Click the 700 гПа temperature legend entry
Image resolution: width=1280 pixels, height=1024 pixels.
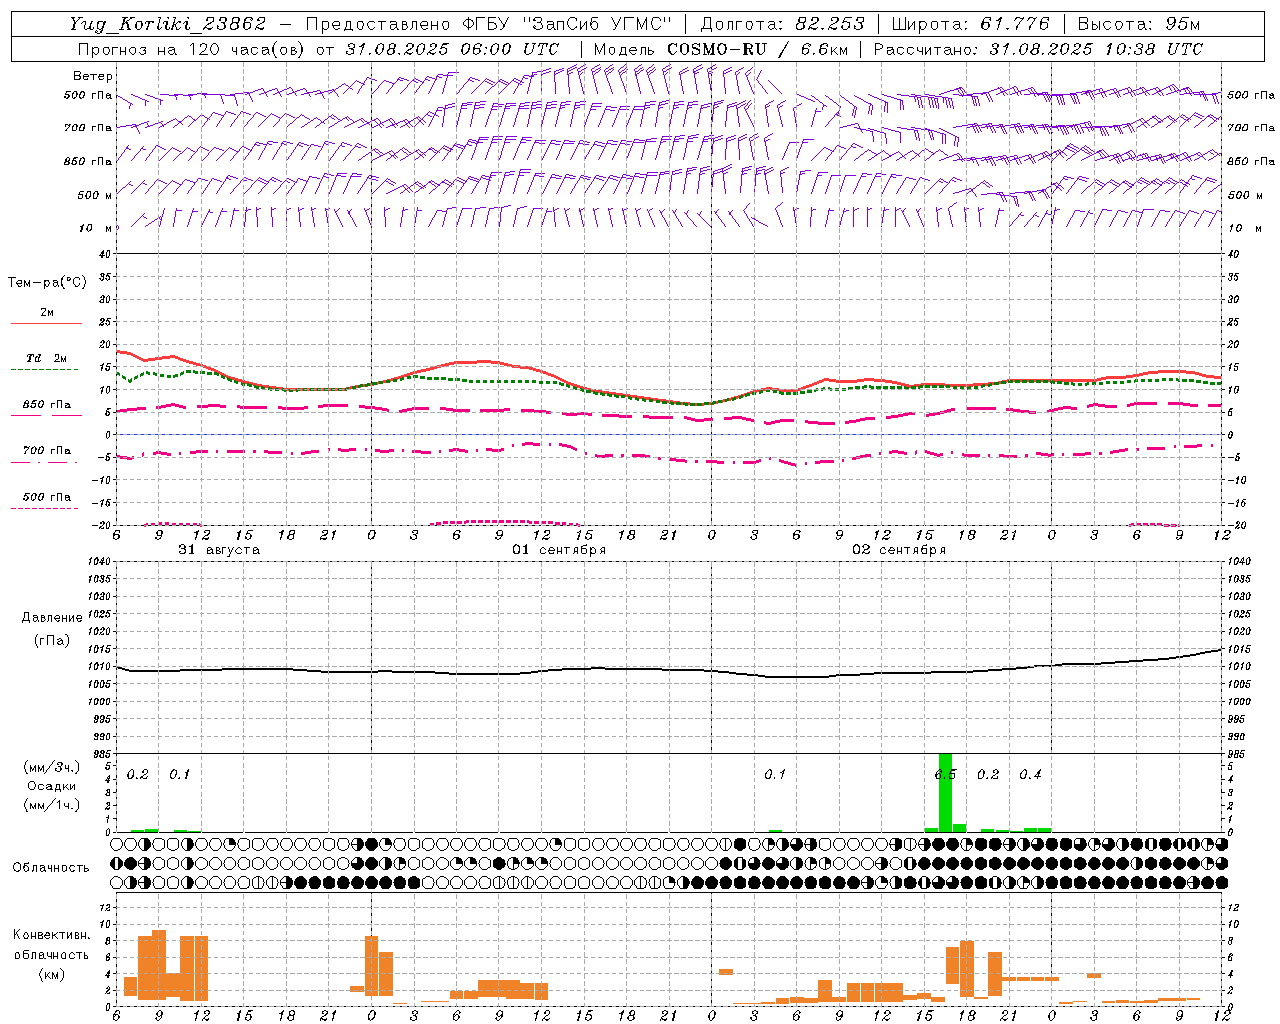click(47, 450)
